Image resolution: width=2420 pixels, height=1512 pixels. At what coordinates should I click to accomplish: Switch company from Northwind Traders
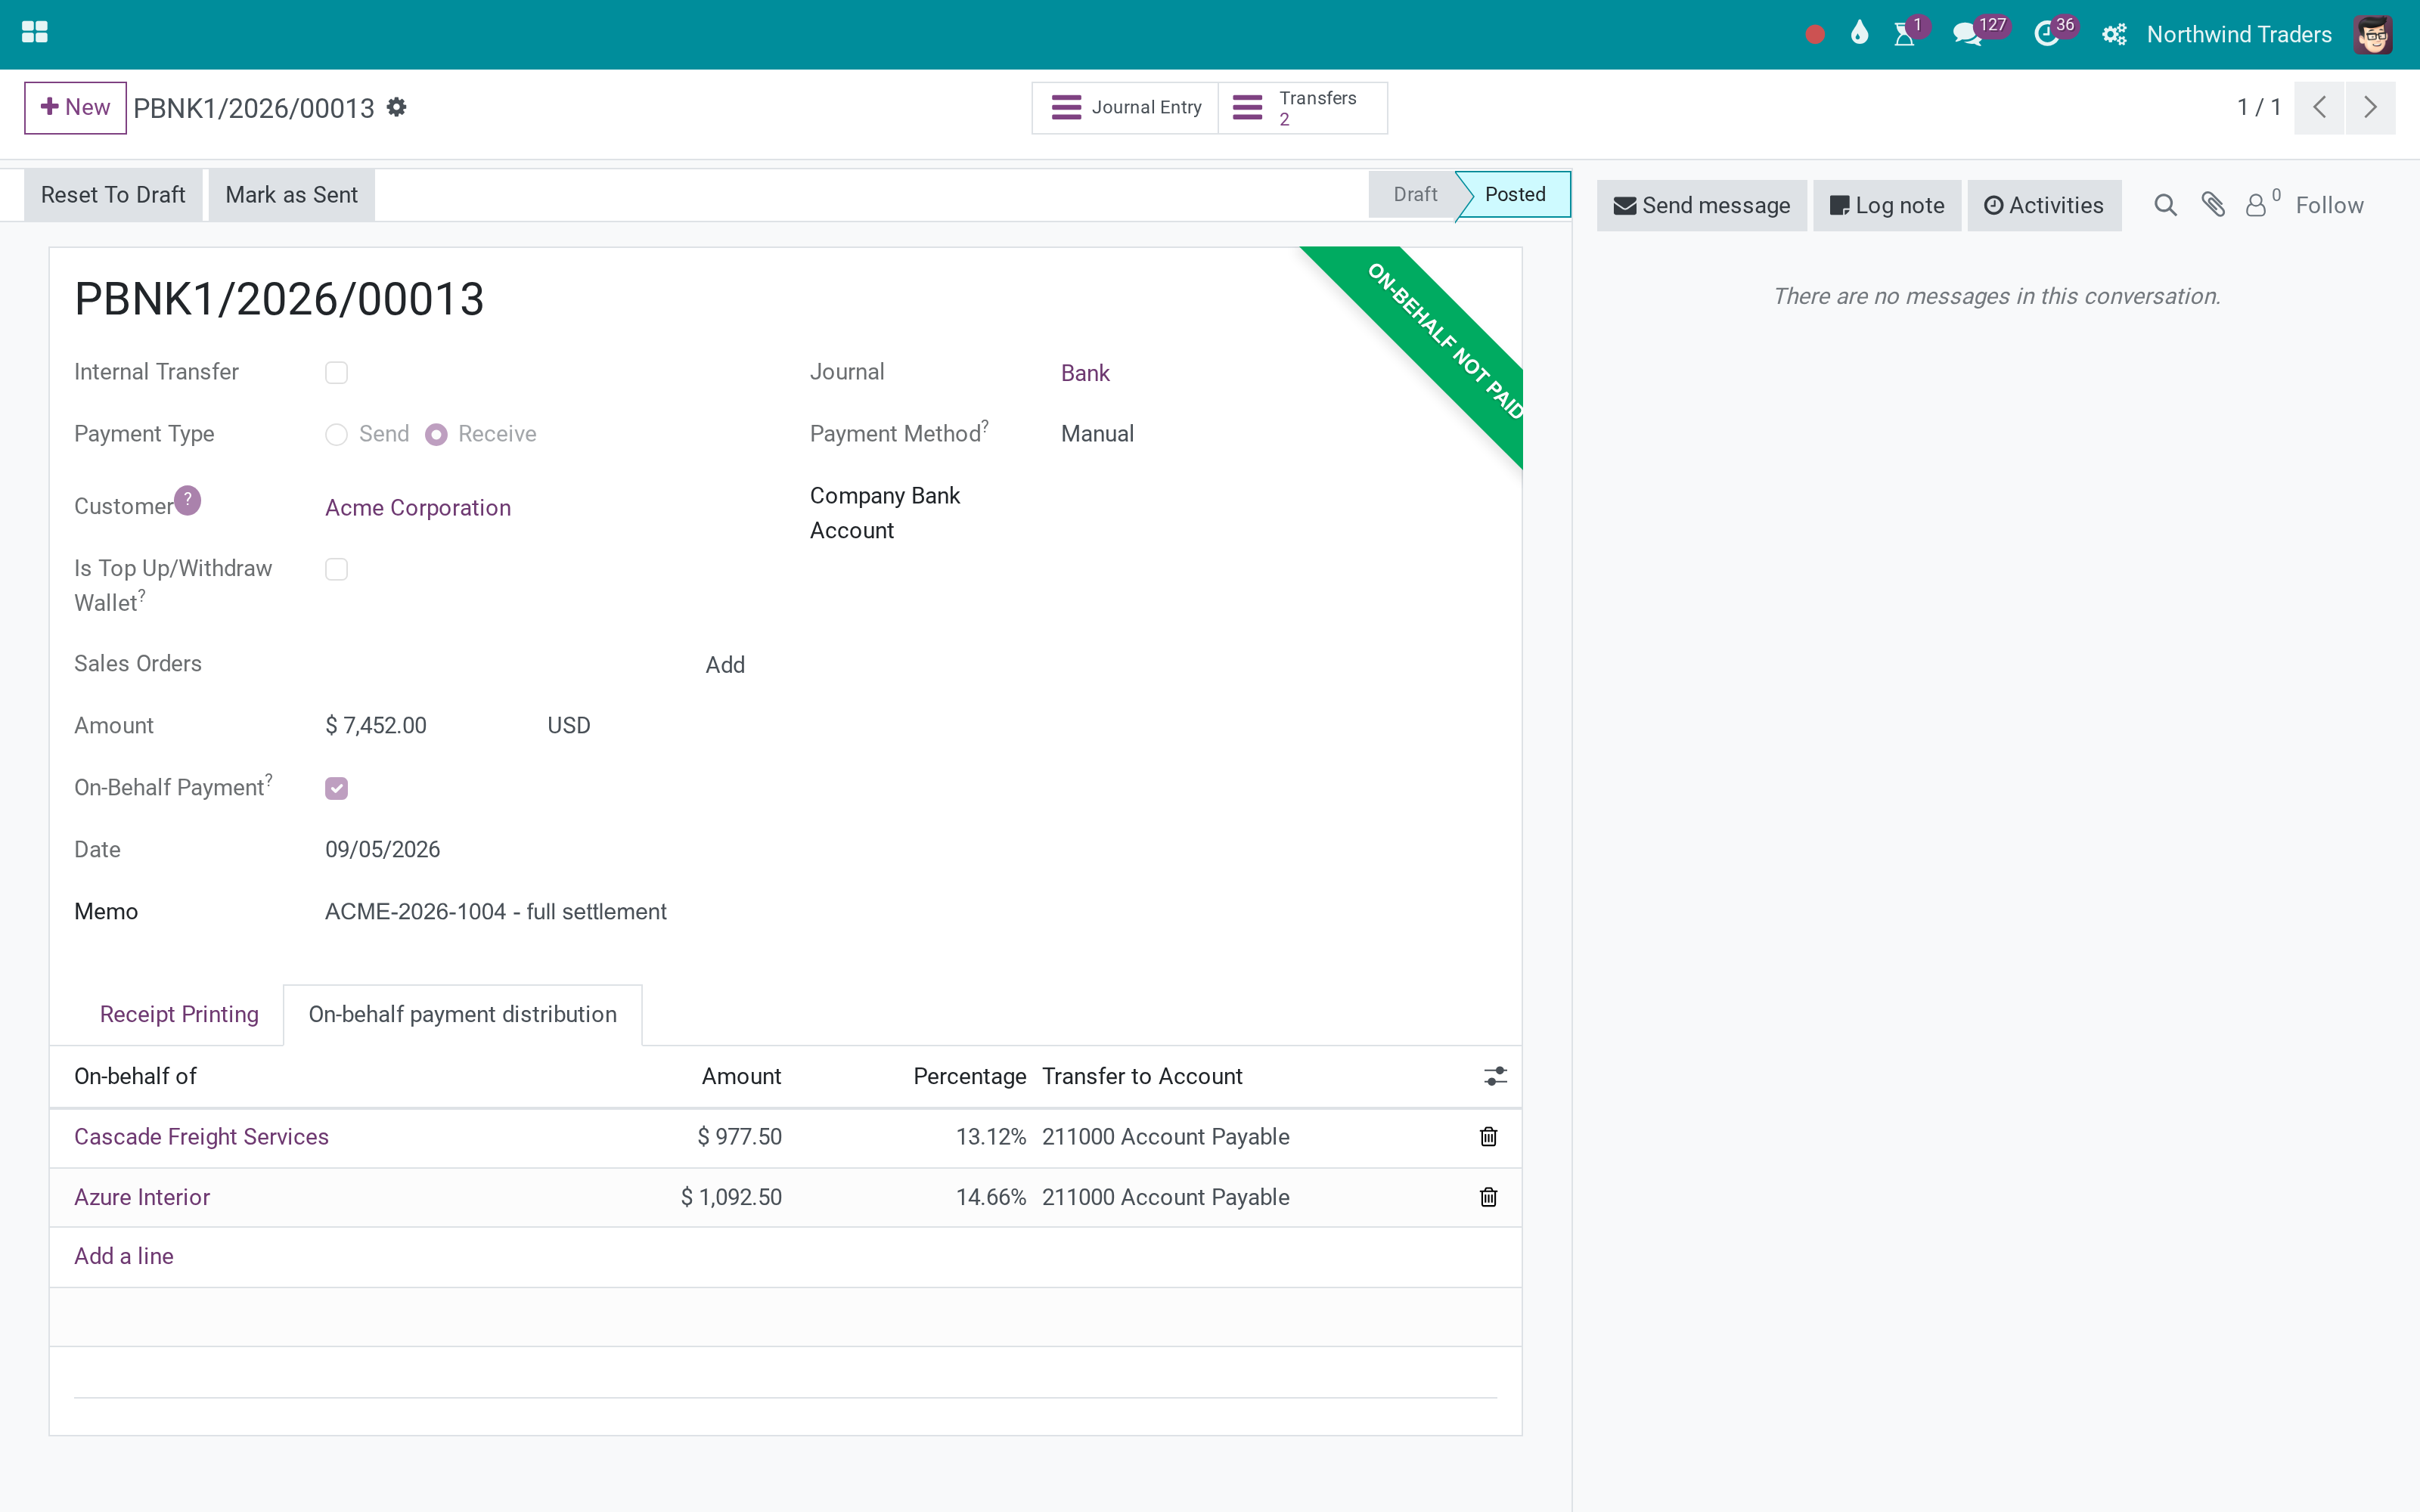click(2238, 35)
